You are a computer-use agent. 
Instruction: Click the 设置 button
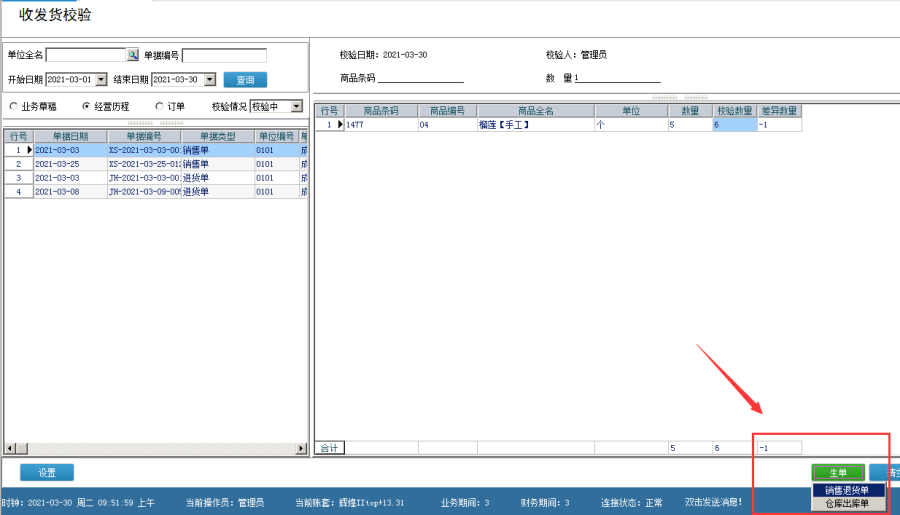[x=47, y=472]
